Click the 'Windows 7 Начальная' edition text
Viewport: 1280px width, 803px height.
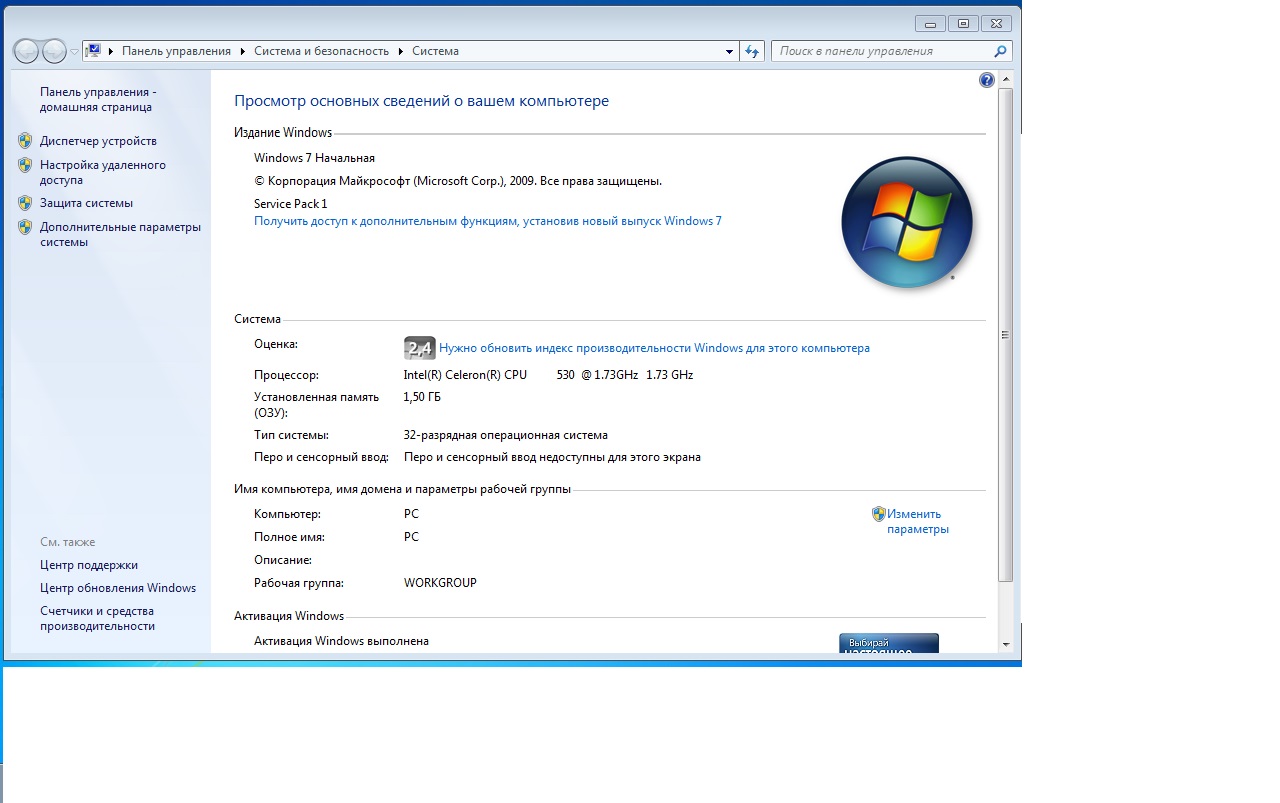pyautogui.click(x=314, y=158)
